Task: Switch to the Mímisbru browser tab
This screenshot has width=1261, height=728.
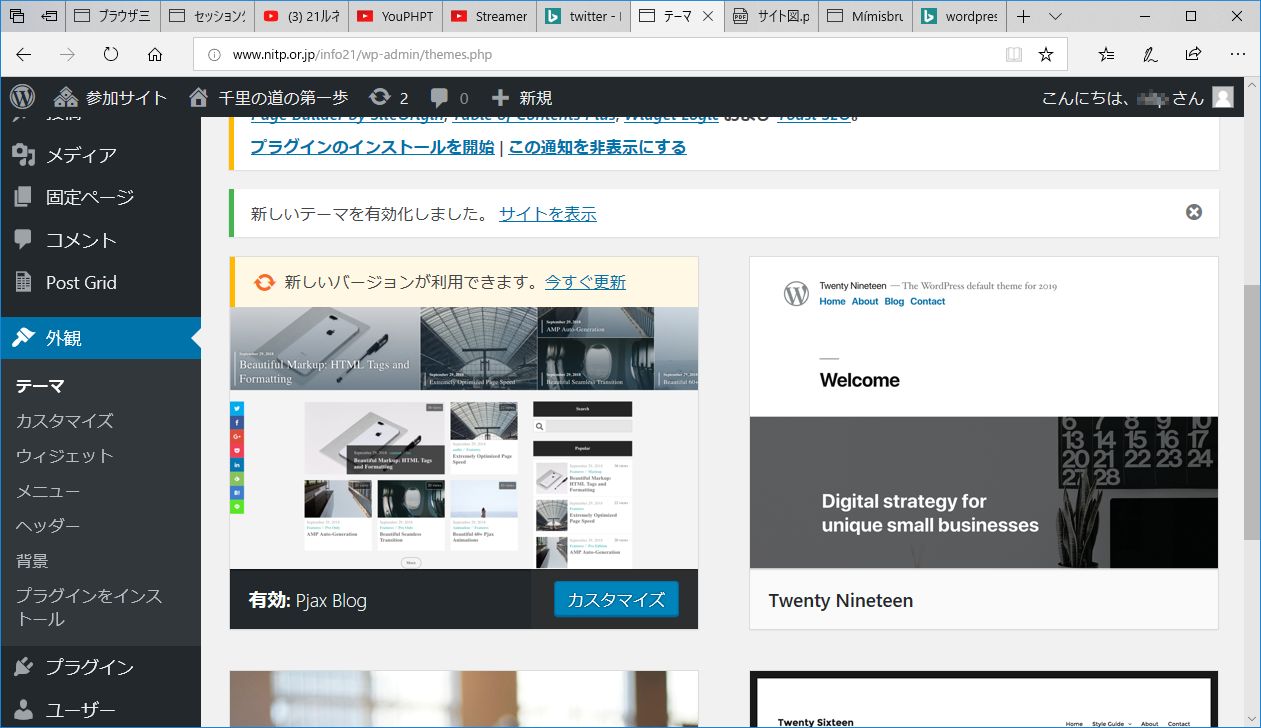Action: point(864,16)
